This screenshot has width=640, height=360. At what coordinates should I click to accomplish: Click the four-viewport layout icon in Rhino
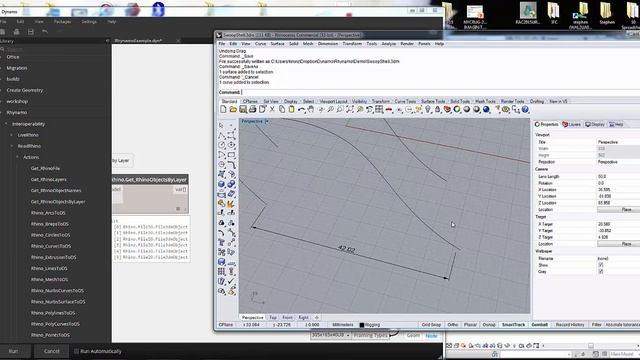coord(379,109)
